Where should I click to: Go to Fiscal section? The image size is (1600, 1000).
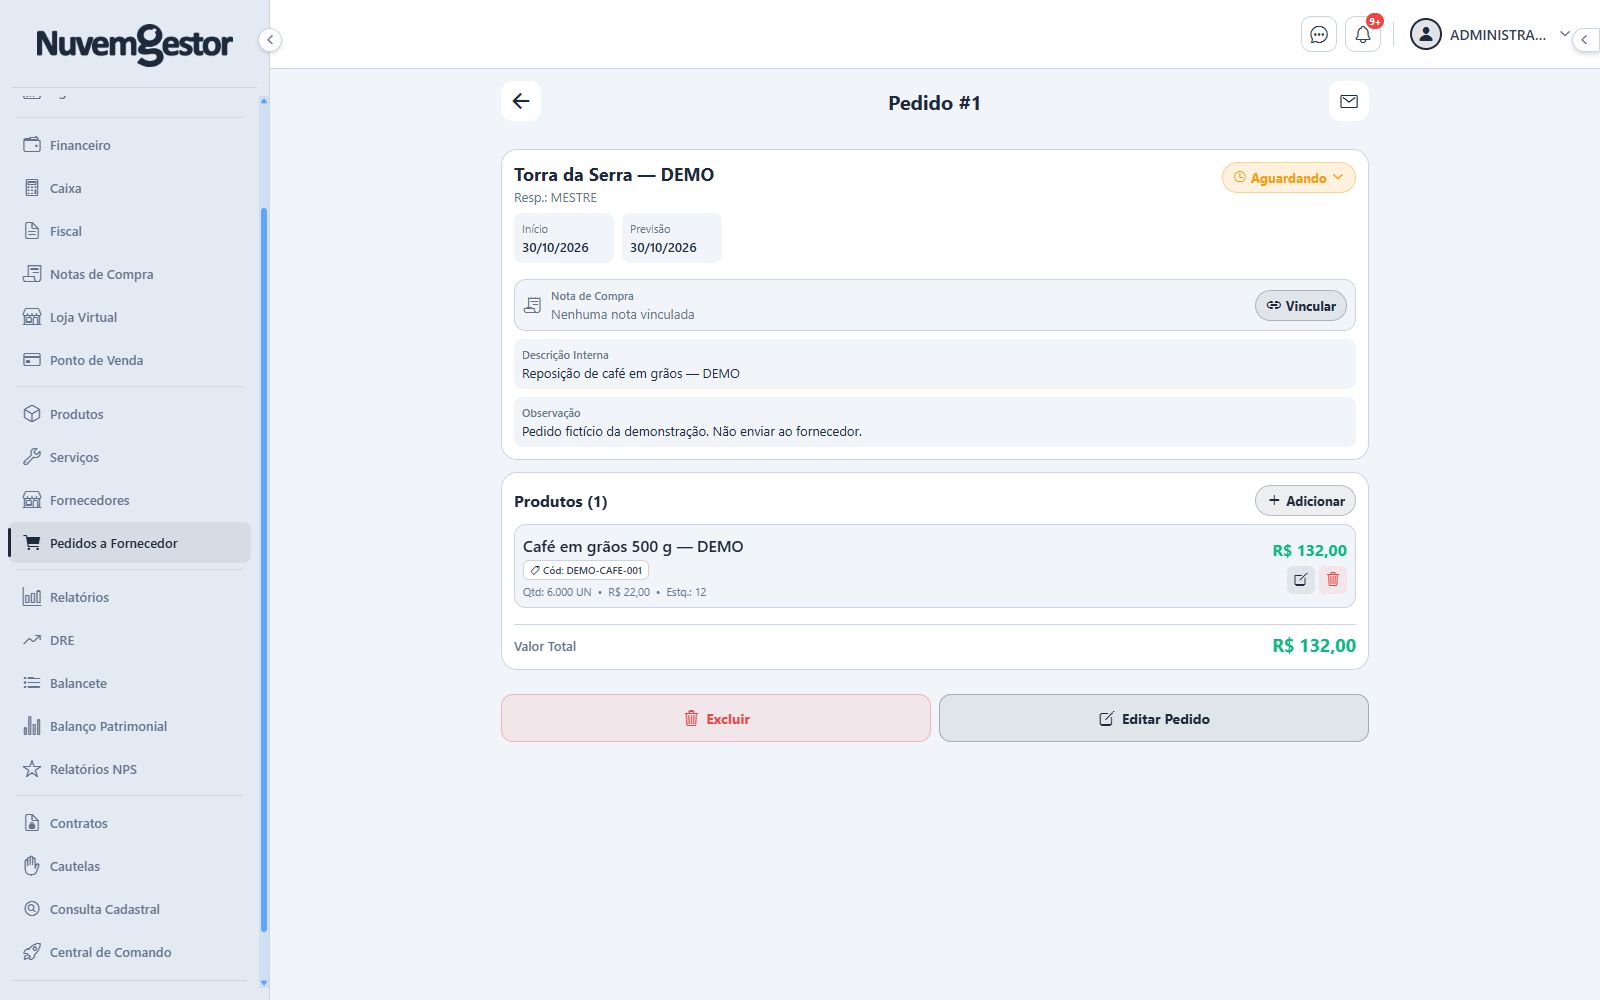coord(129,231)
